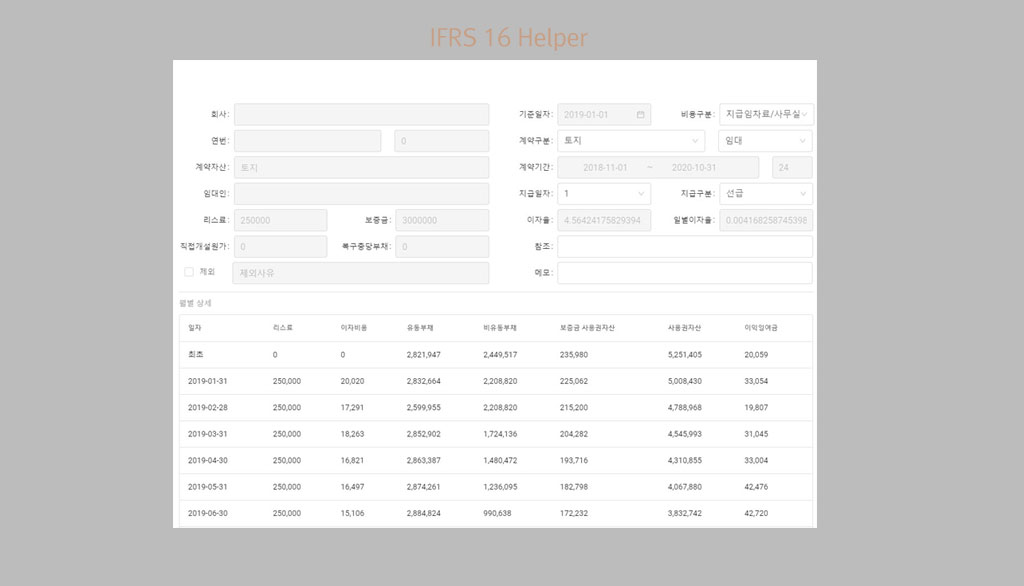This screenshot has height=586, width=1024.
Task: Open the 비용구분 dropdown
Action: (765, 115)
